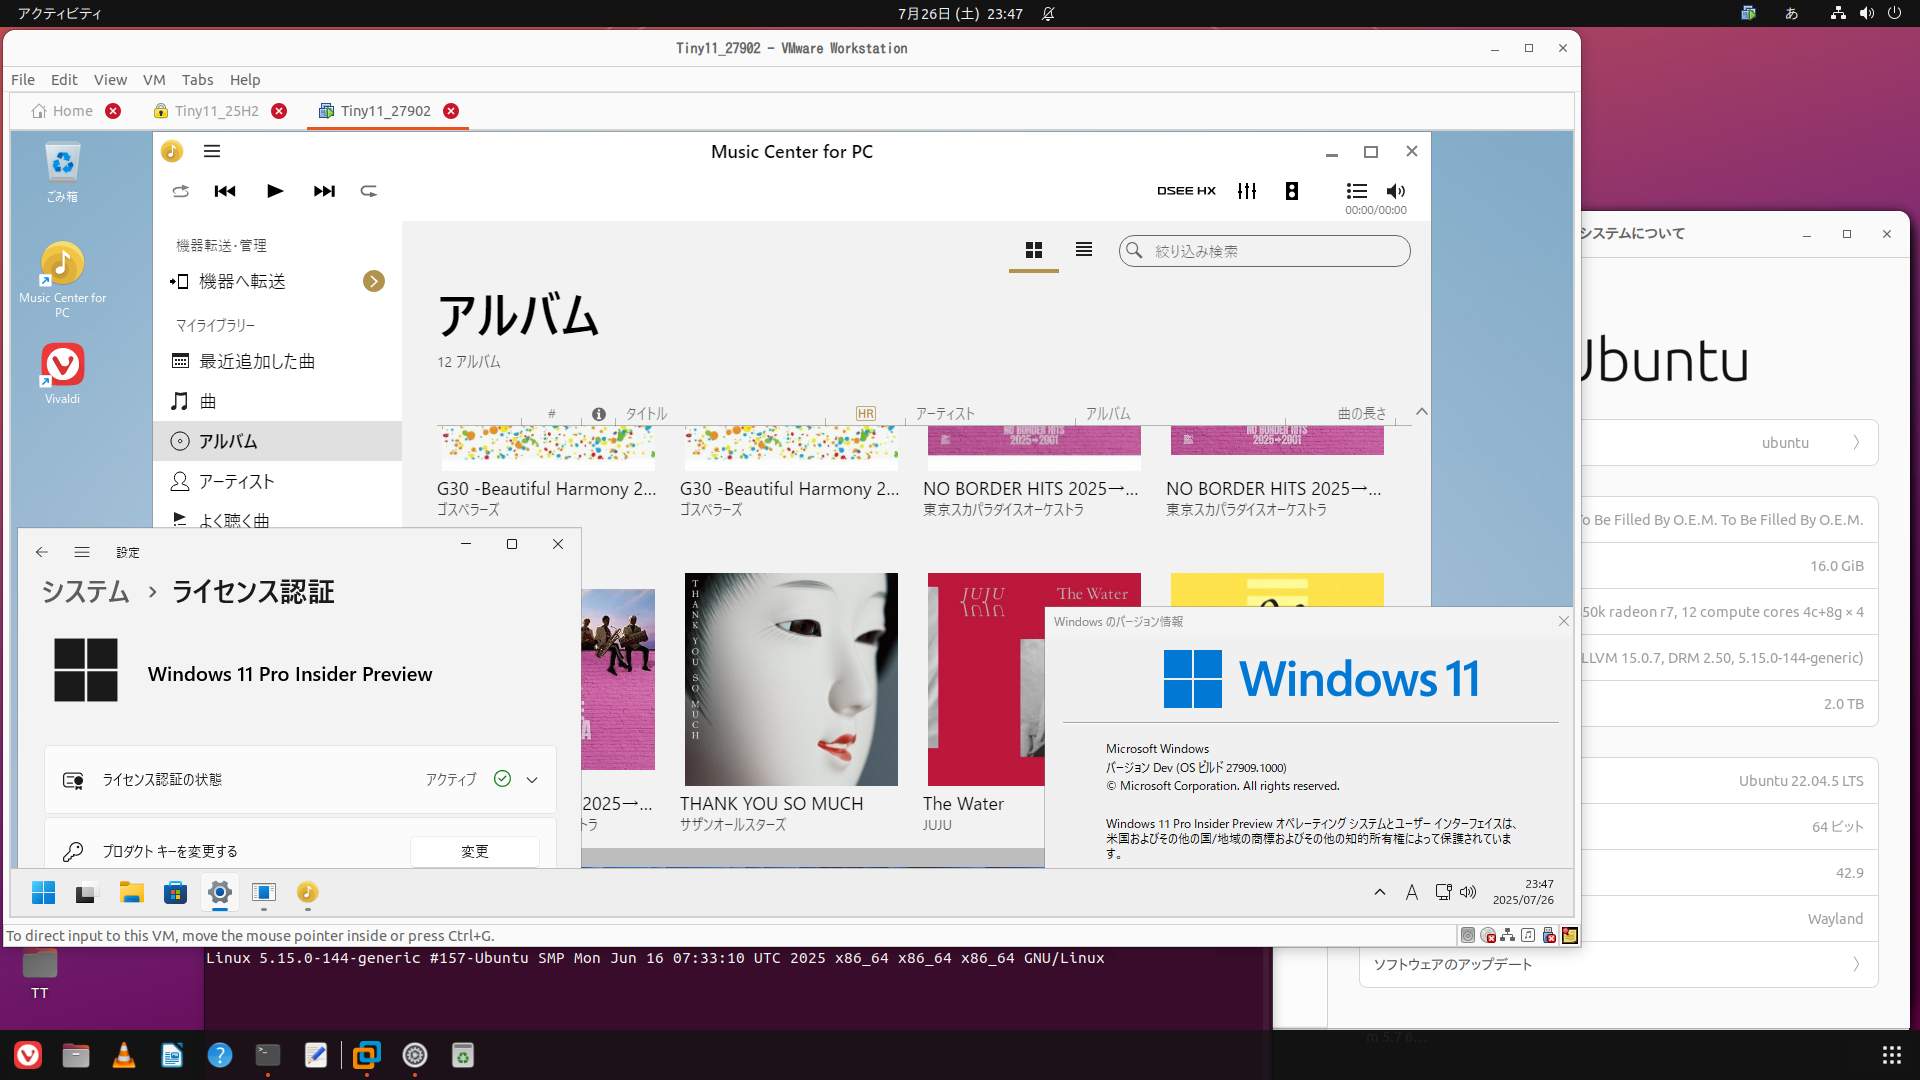Go back in the Windows Settings window
Screen dimensions: 1920x1080
click(41, 552)
